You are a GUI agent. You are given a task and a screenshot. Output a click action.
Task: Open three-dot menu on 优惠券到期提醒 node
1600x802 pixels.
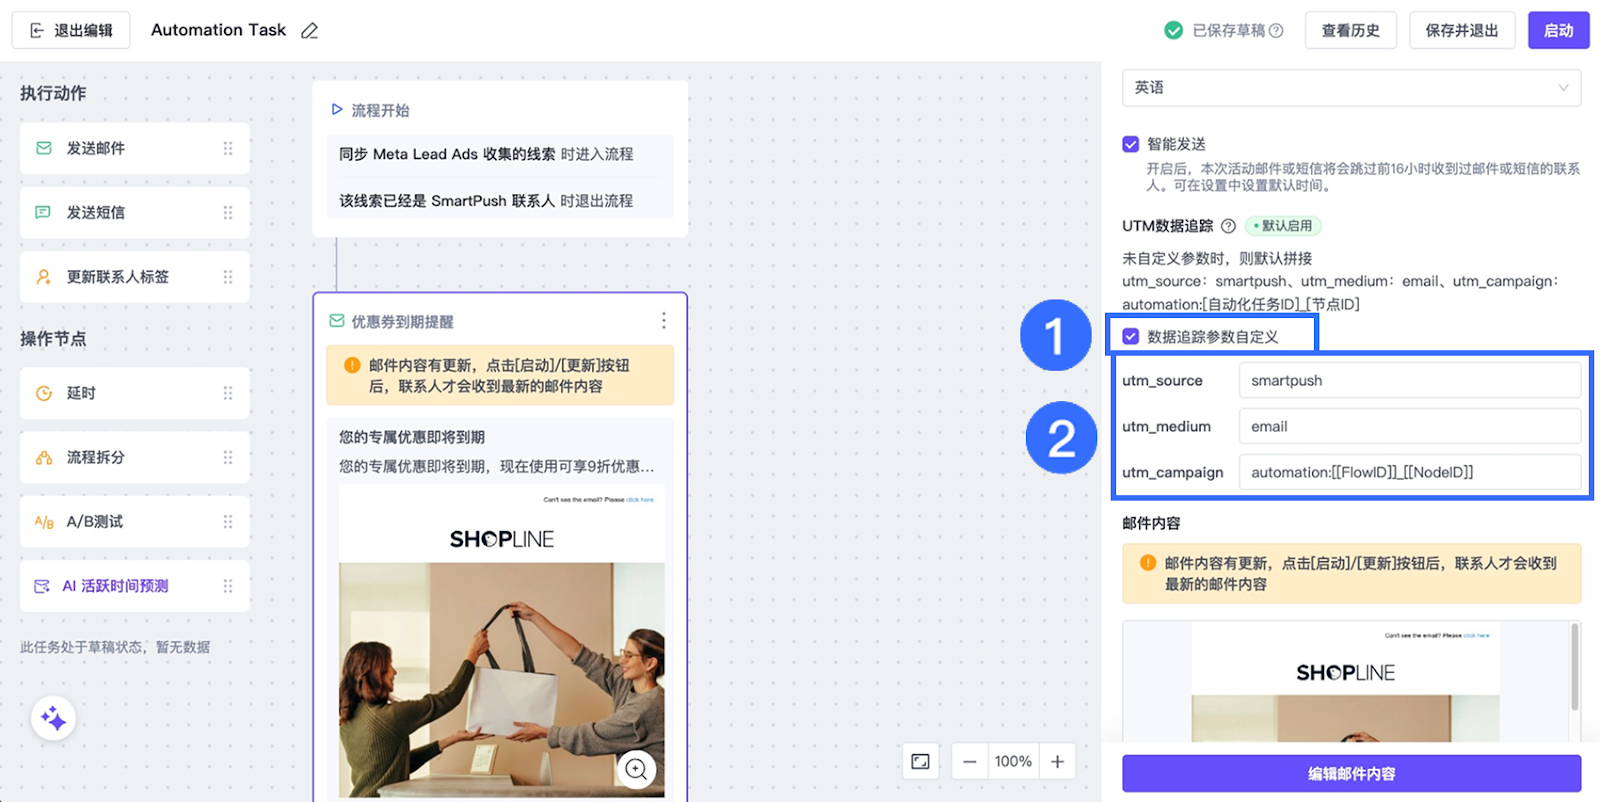click(663, 321)
